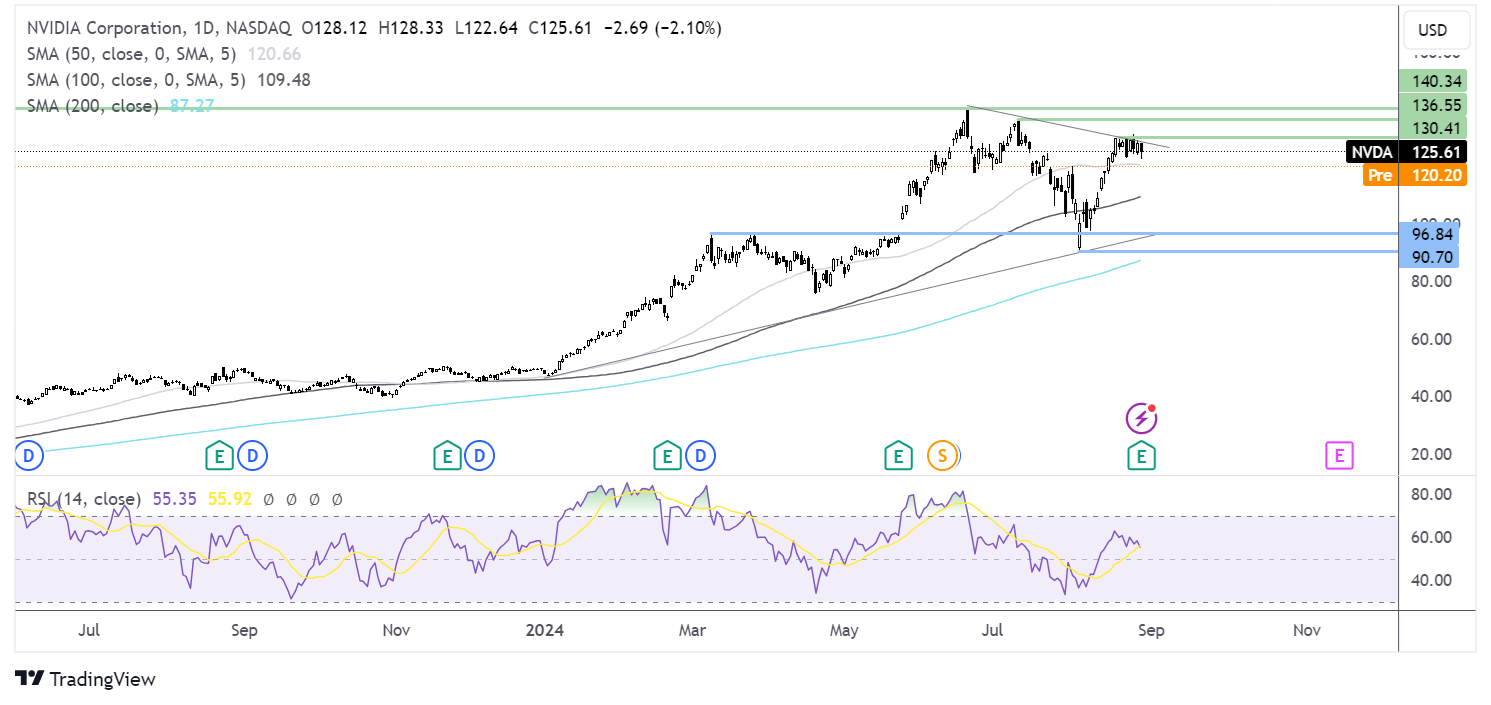Open the earnings marker right of Nov 2023

point(446,457)
